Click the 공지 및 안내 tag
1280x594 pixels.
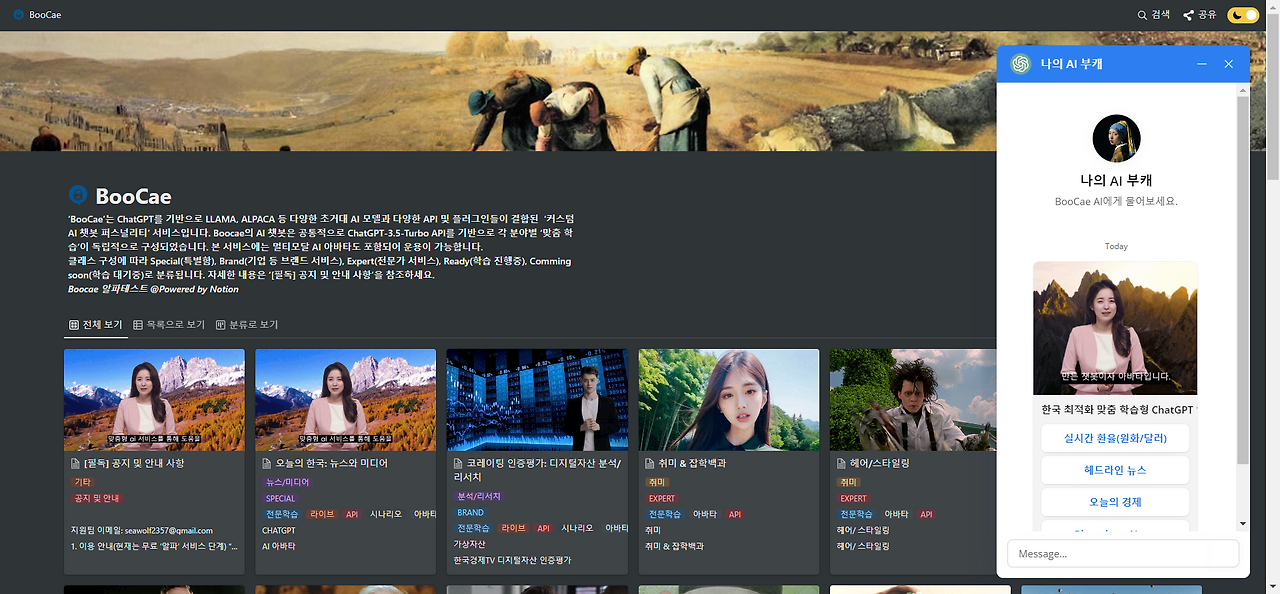[97, 498]
